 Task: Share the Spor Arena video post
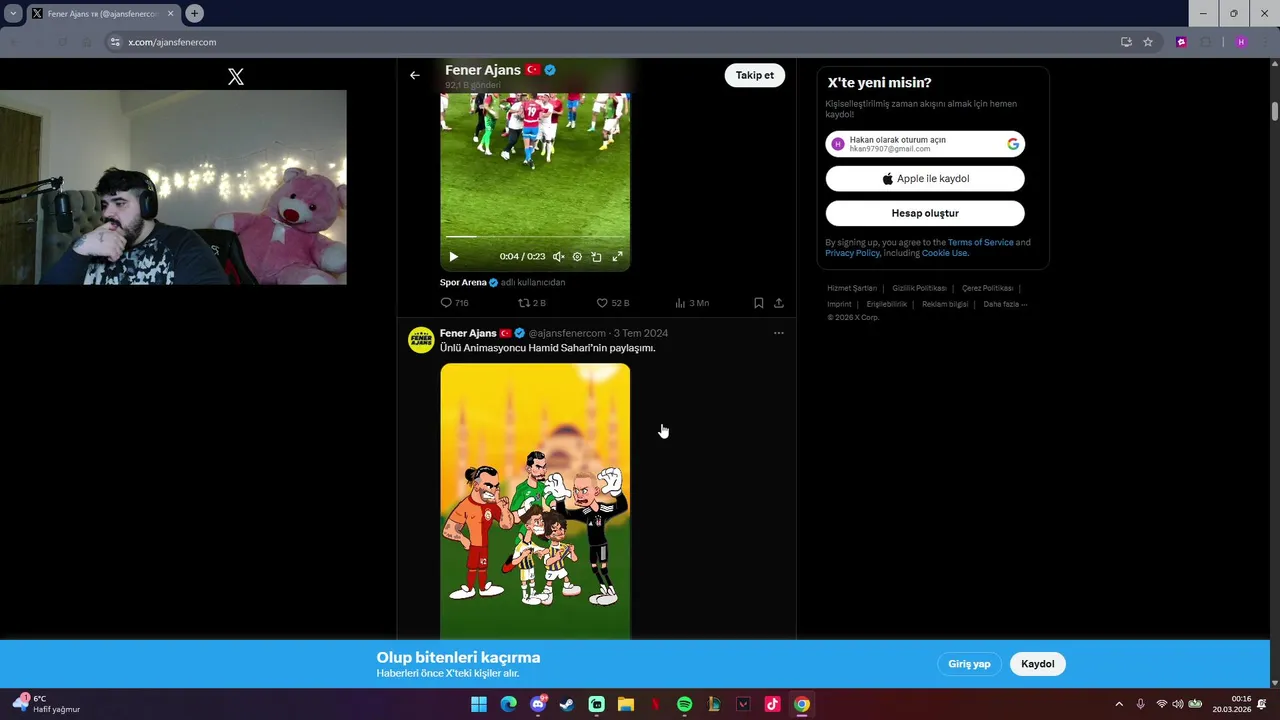(x=779, y=303)
